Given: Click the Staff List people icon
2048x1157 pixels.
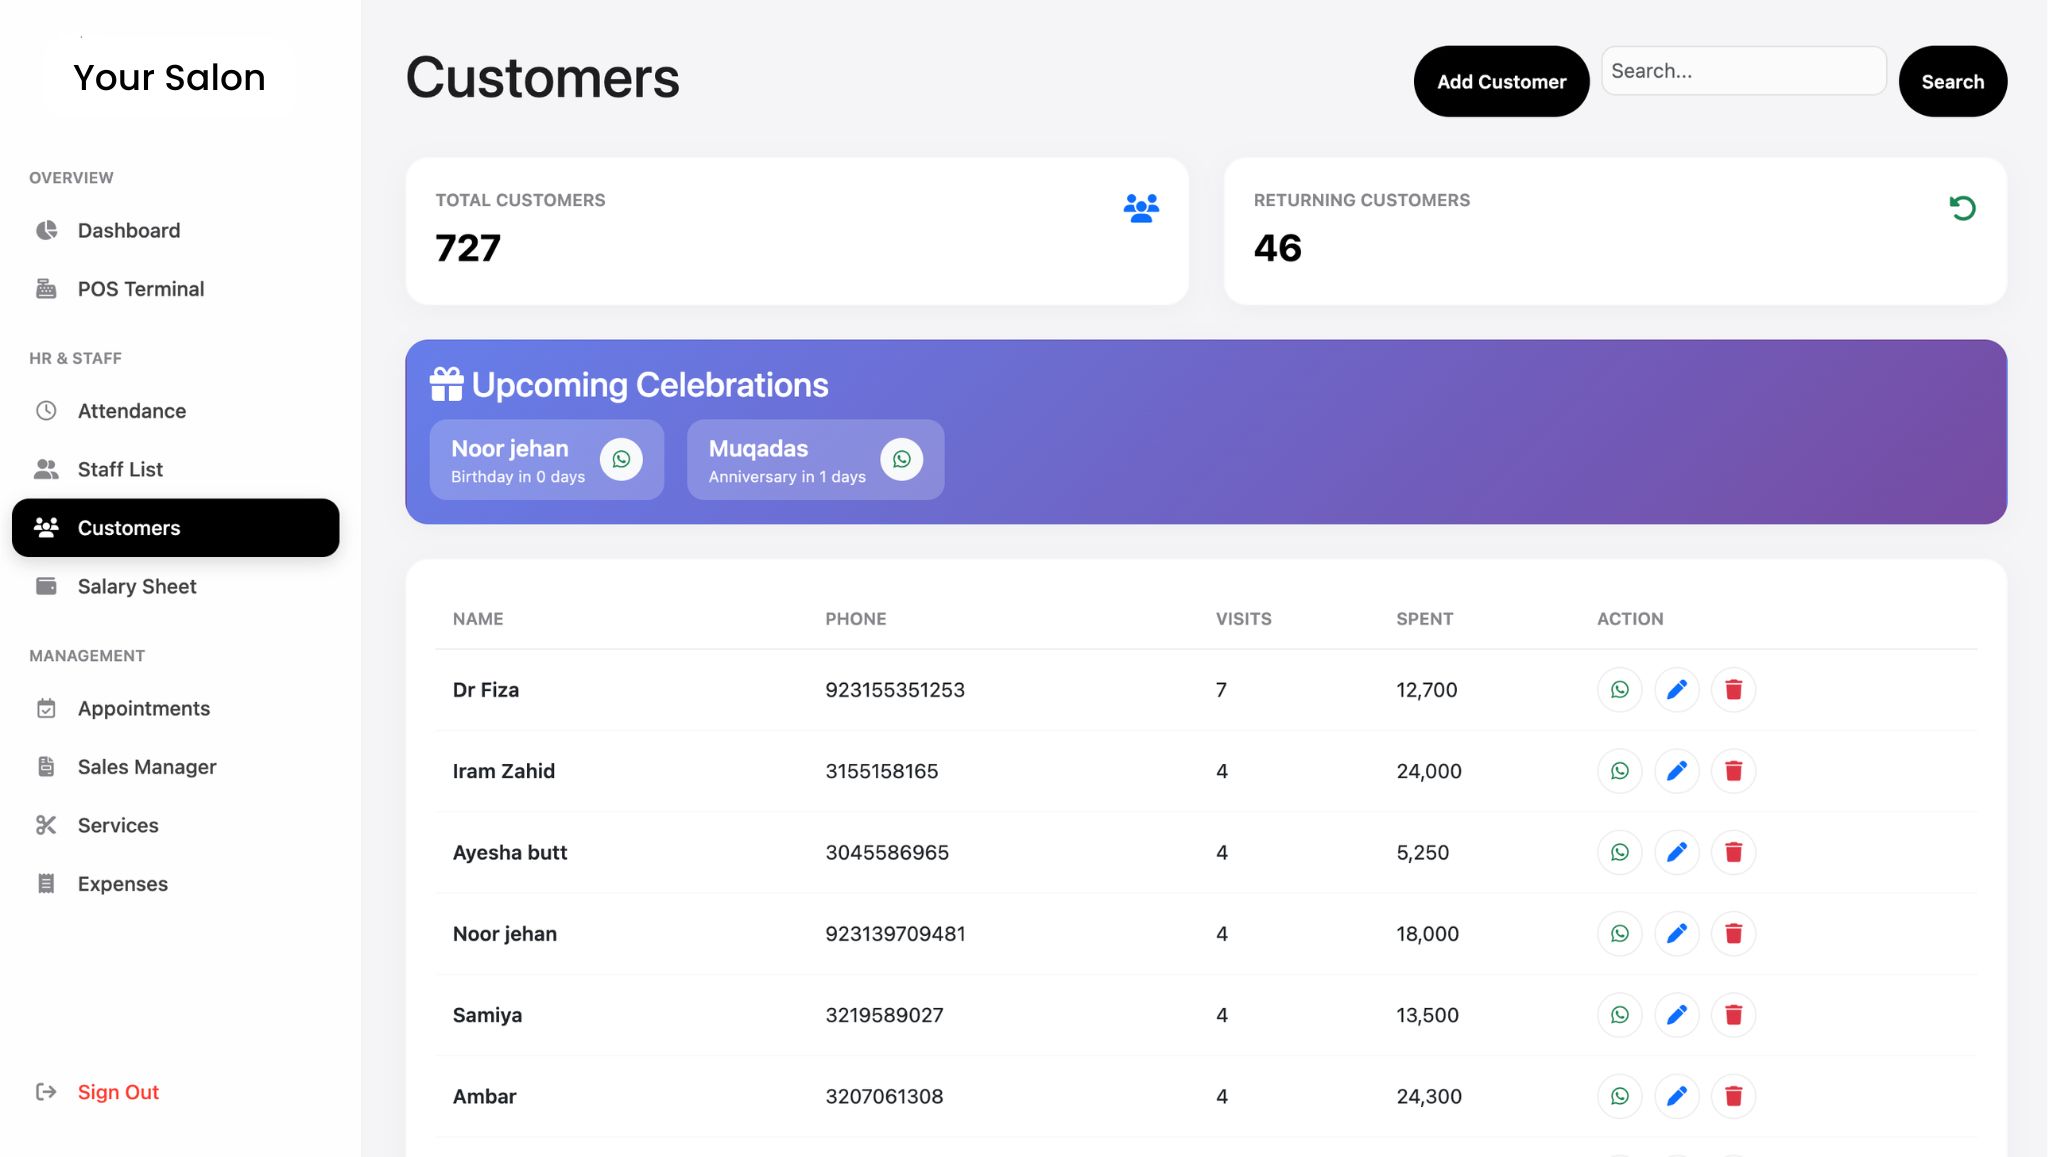Looking at the screenshot, I should pos(46,468).
